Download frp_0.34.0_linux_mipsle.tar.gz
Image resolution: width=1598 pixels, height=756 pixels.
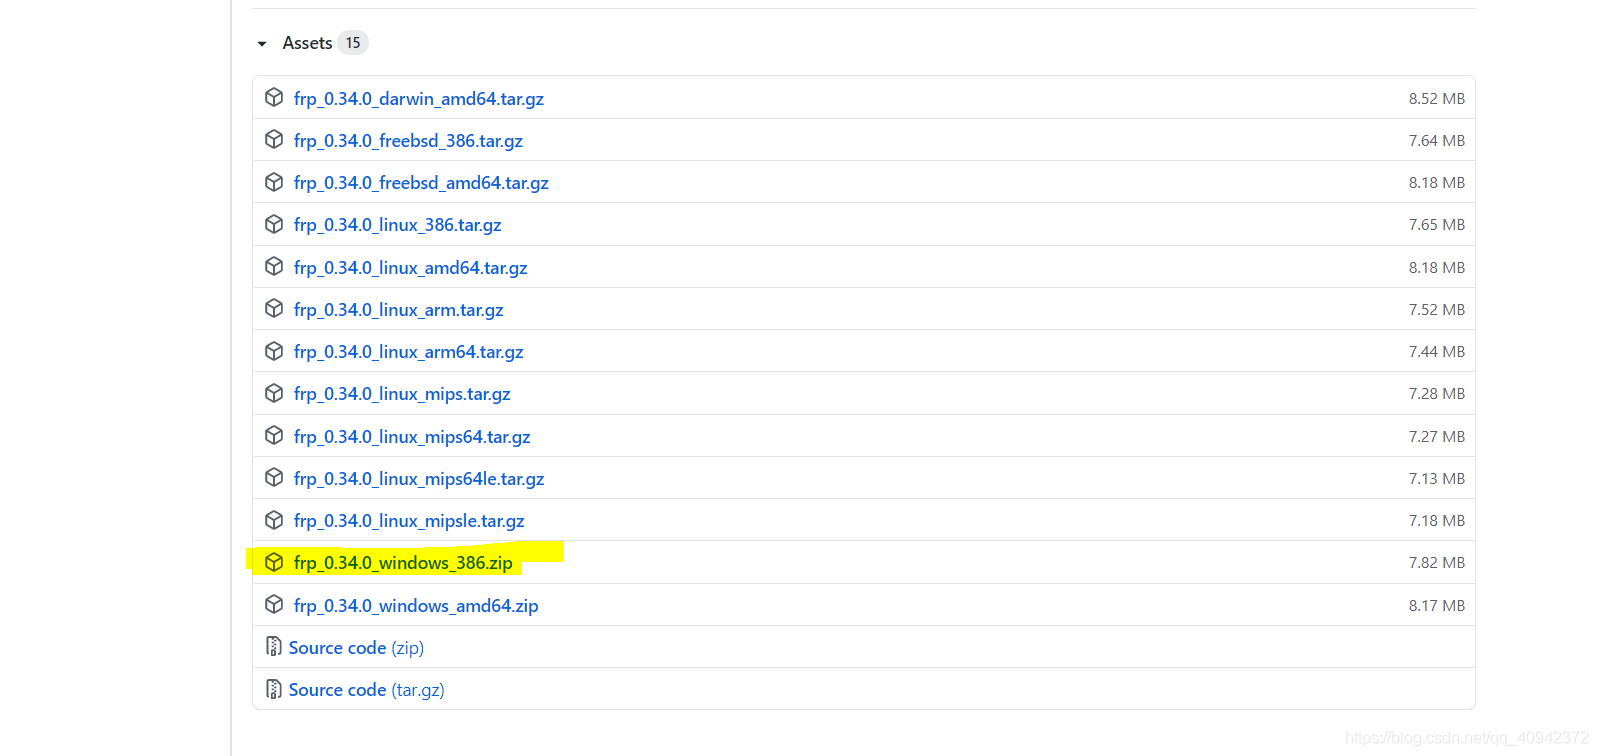coord(409,521)
